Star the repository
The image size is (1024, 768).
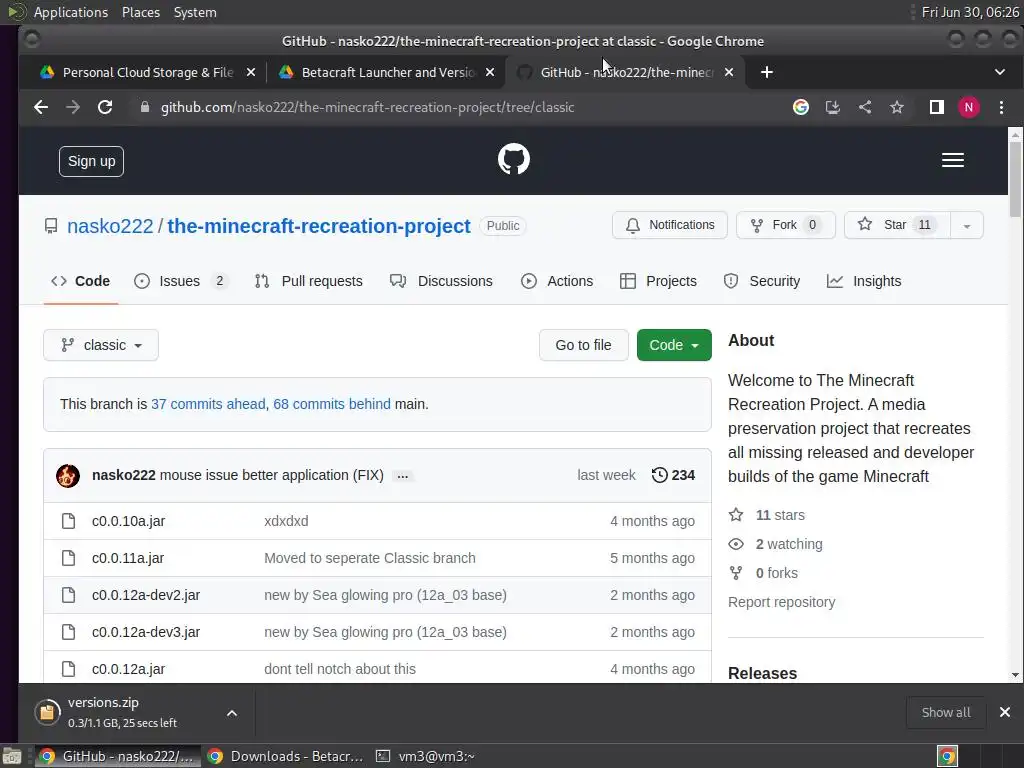coord(897,225)
